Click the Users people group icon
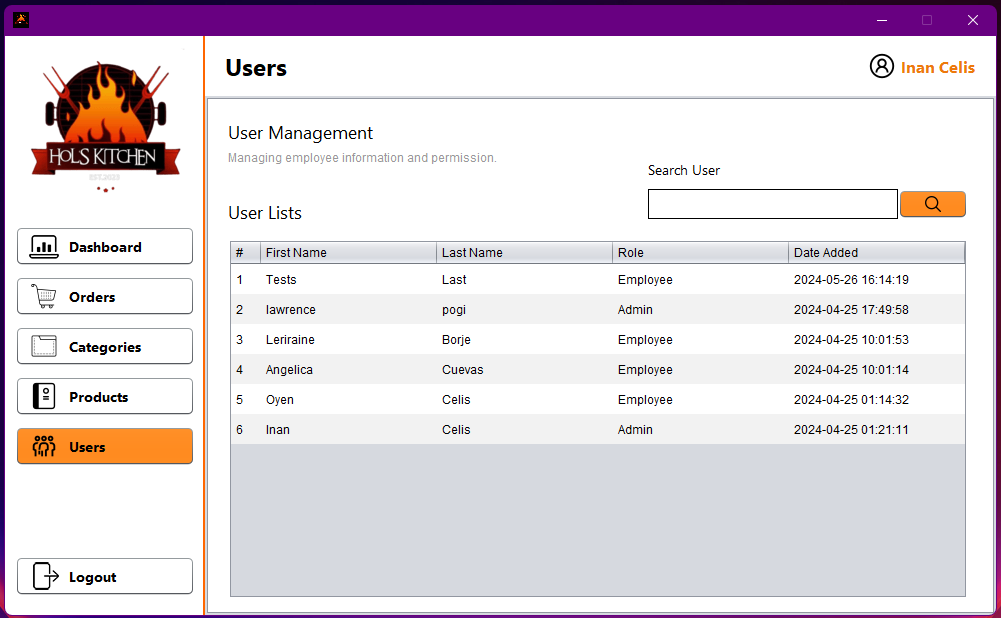 tap(44, 446)
